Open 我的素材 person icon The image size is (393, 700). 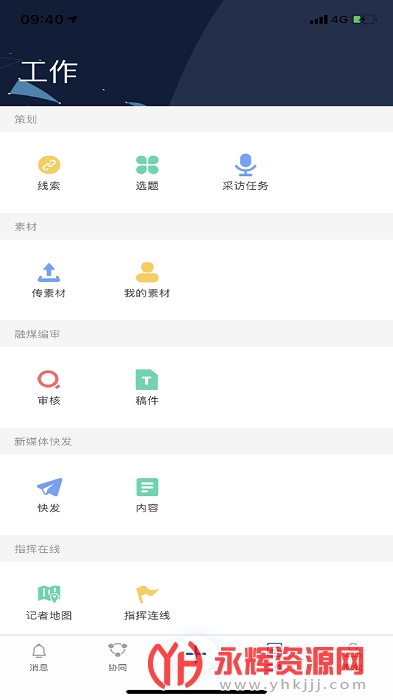click(x=147, y=272)
